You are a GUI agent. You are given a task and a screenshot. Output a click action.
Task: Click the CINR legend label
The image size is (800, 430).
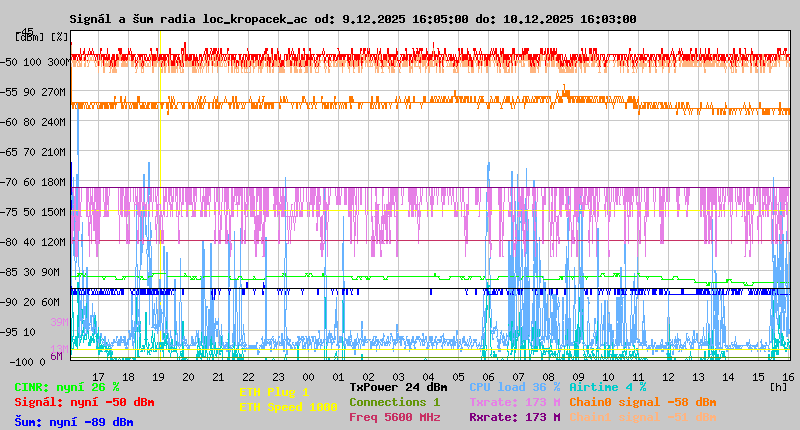(66, 386)
